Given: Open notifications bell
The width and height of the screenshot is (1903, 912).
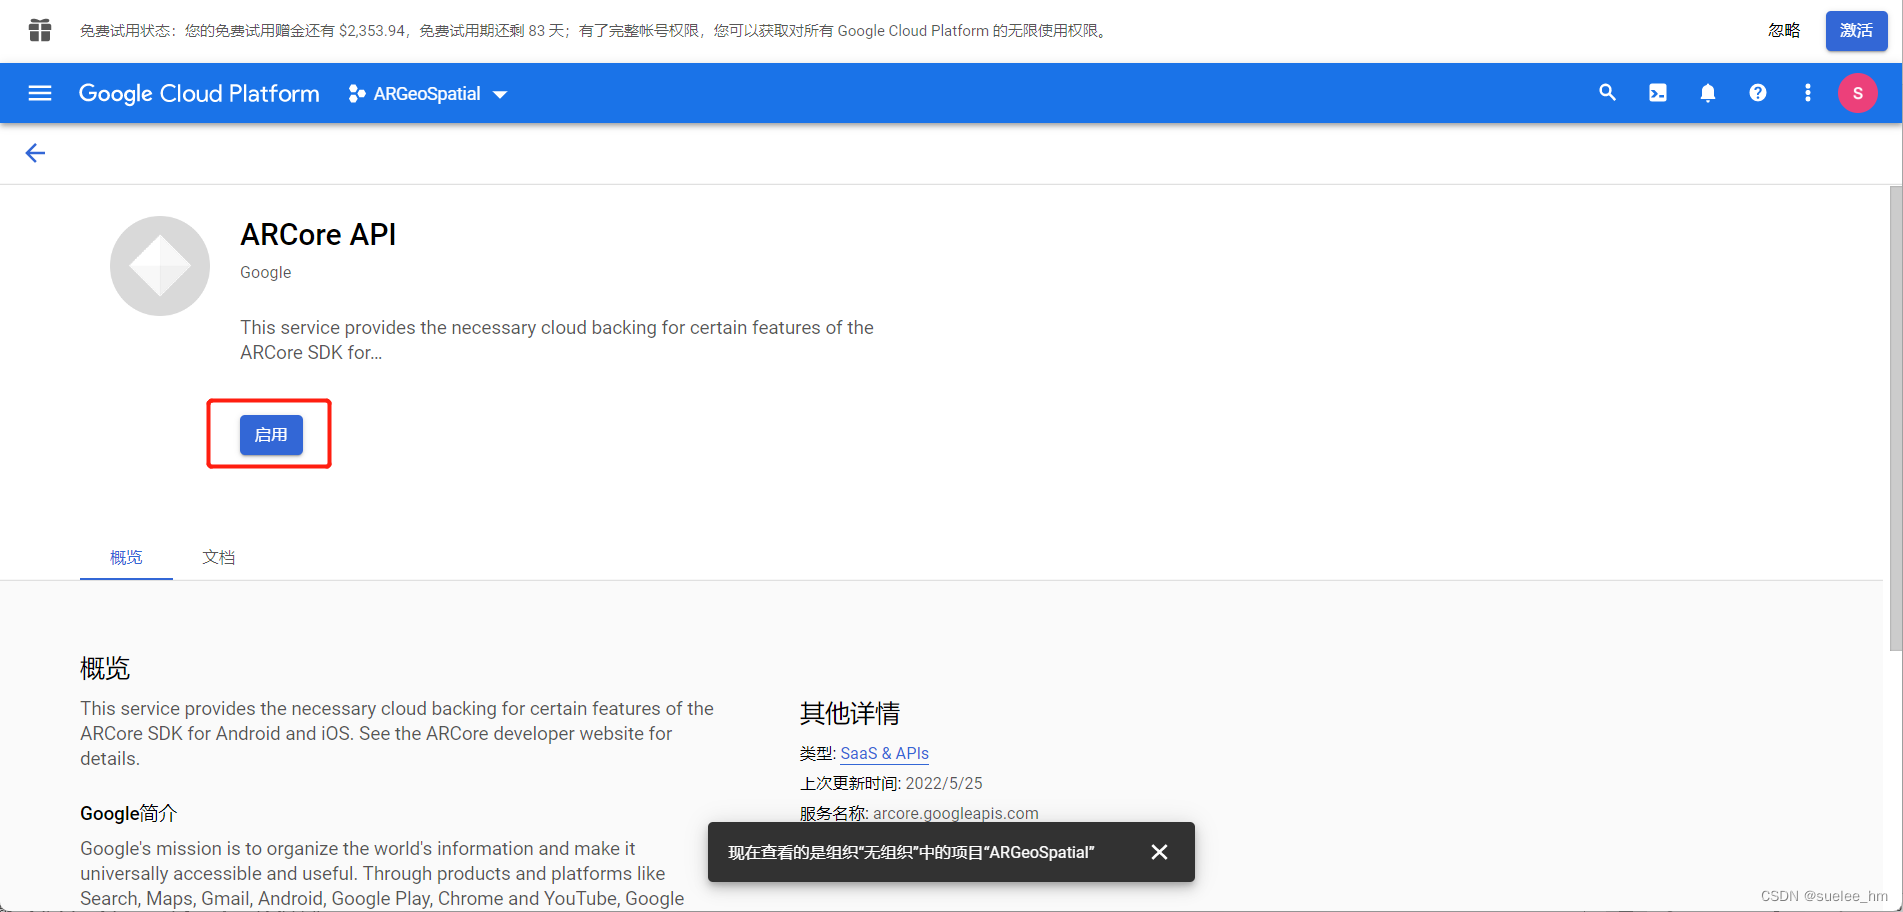Looking at the screenshot, I should point(1707,93).
